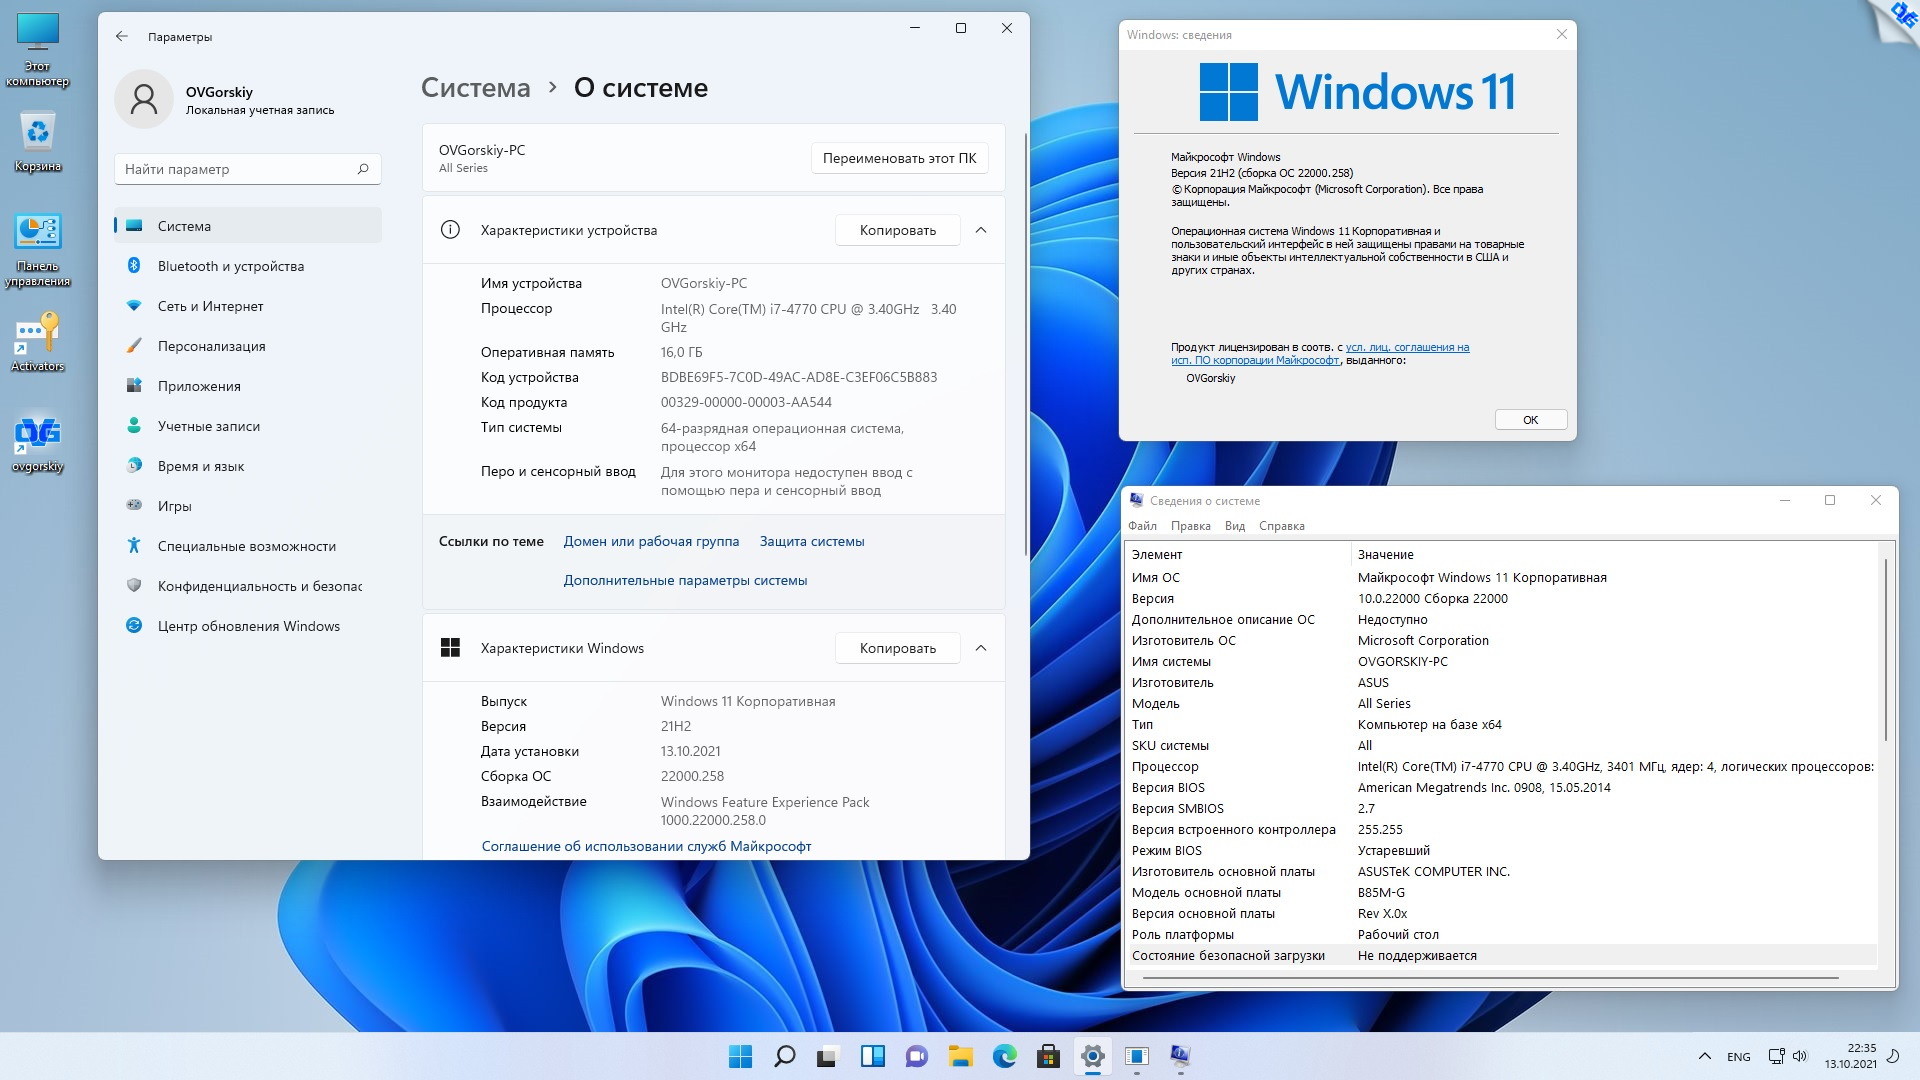
Task: Show hidden tray icons chevron
Action: (x=1704, y=1056)
